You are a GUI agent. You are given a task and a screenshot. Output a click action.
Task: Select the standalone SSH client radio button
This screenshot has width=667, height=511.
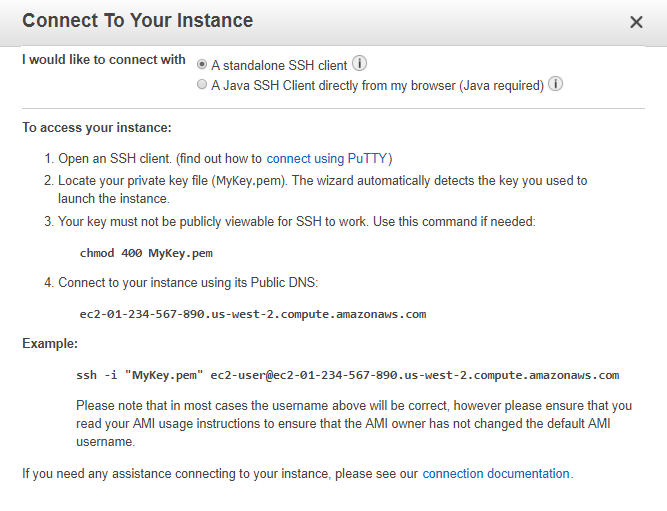[x=202, y=64]
